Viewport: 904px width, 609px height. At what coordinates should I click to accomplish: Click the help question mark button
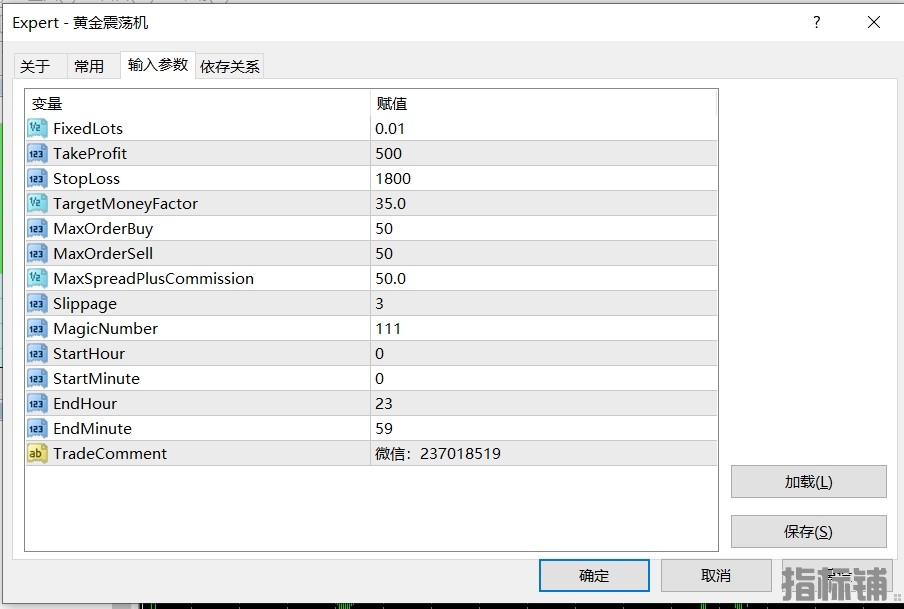[x=817, y=22]
